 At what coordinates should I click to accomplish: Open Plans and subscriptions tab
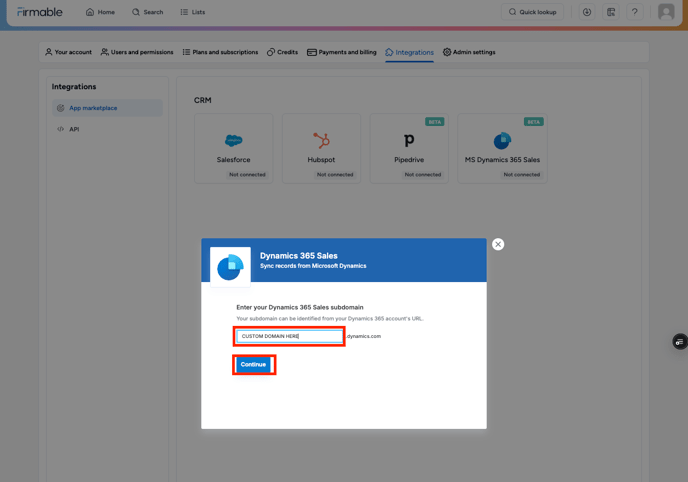pos(220,52)
